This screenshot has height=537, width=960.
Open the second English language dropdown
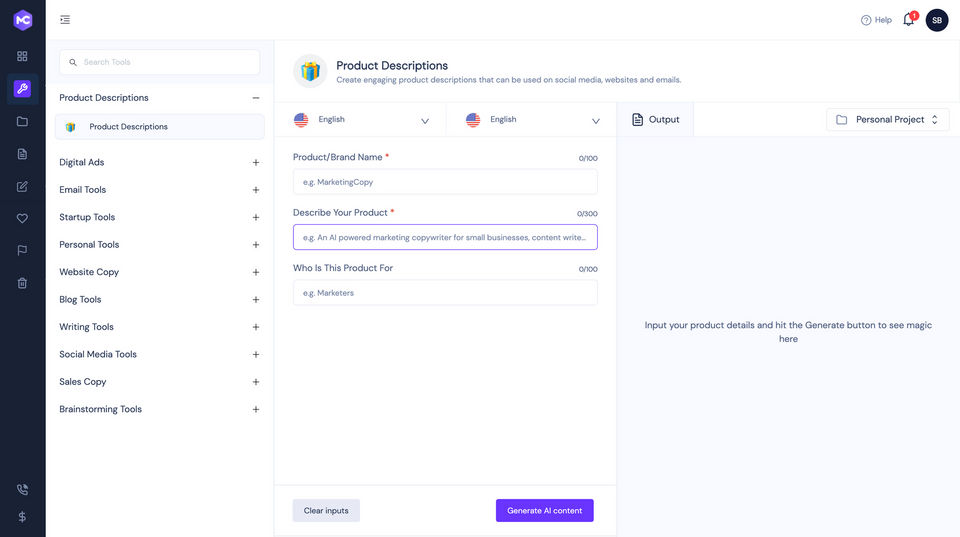pos(532,120)
